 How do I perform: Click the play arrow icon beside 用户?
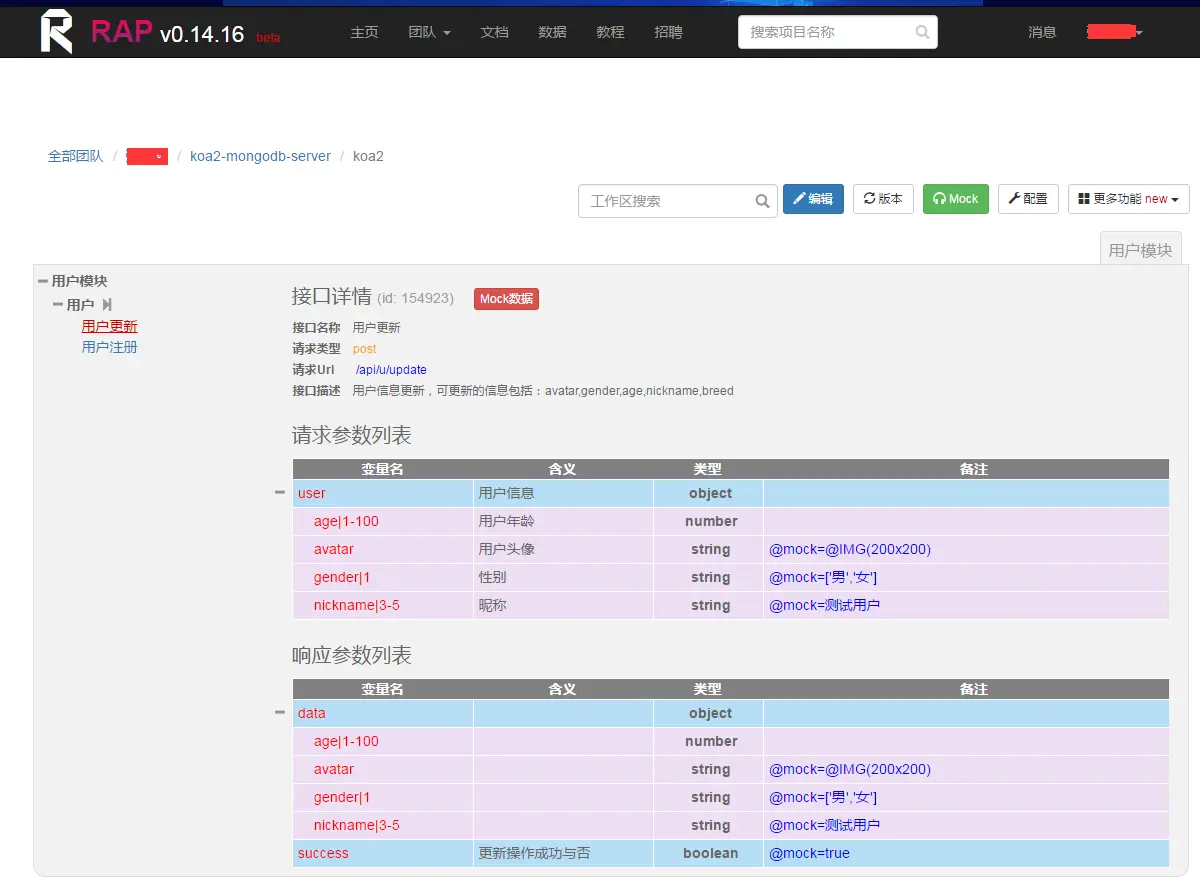click(x=107, y=304)
